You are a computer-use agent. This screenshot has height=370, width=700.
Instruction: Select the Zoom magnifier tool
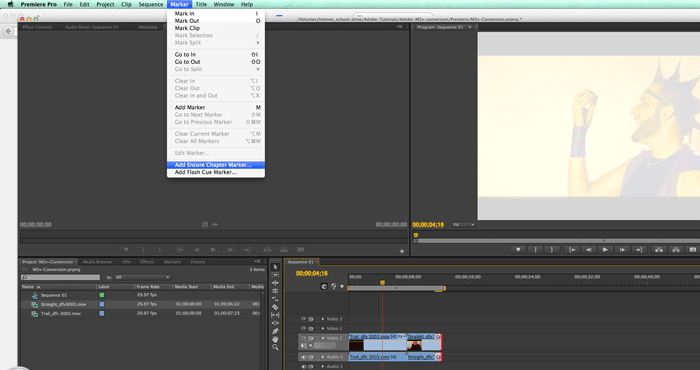tap(275, 347)
